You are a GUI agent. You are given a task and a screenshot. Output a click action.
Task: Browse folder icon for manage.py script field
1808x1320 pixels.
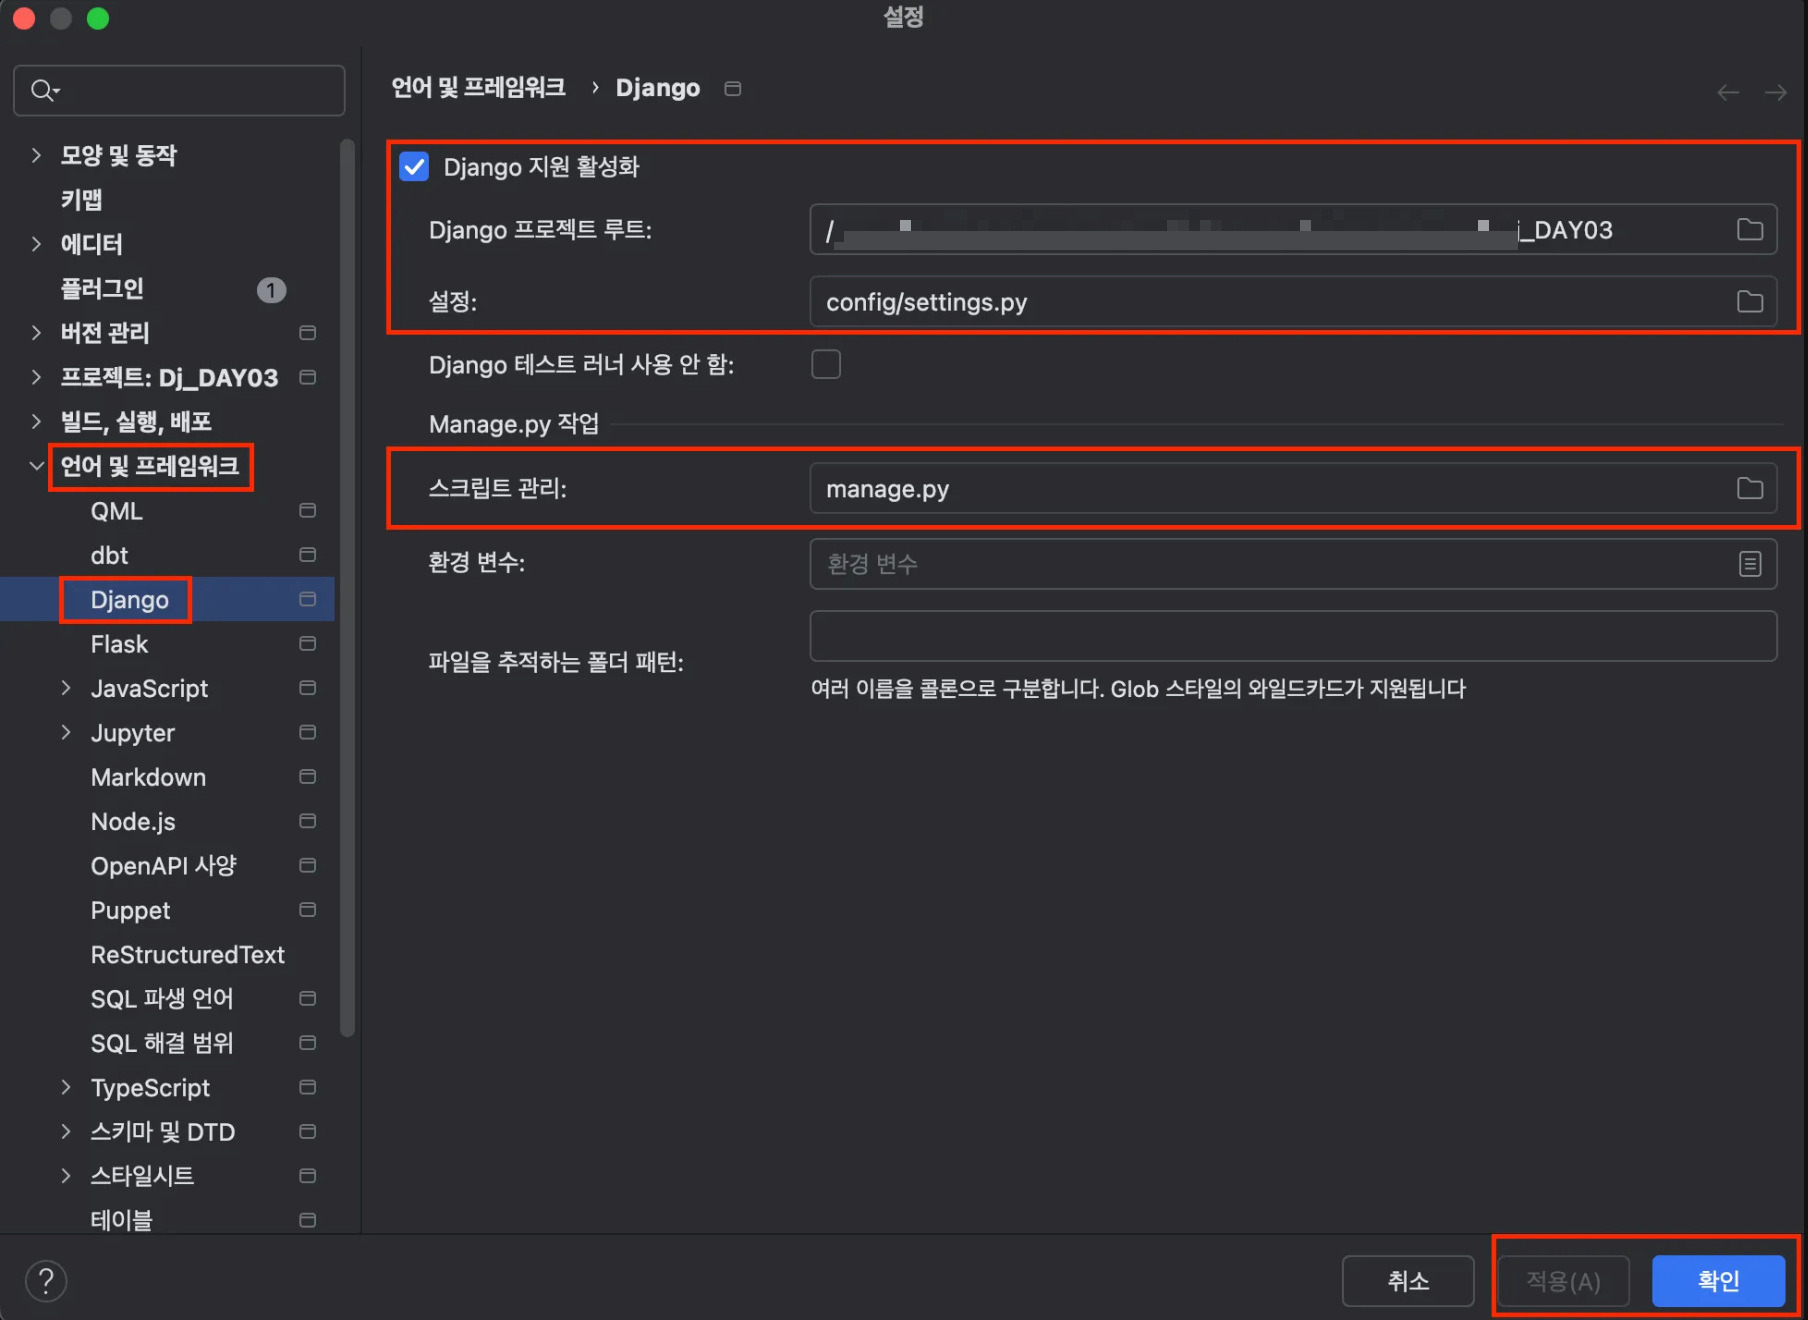[1749, 489]
